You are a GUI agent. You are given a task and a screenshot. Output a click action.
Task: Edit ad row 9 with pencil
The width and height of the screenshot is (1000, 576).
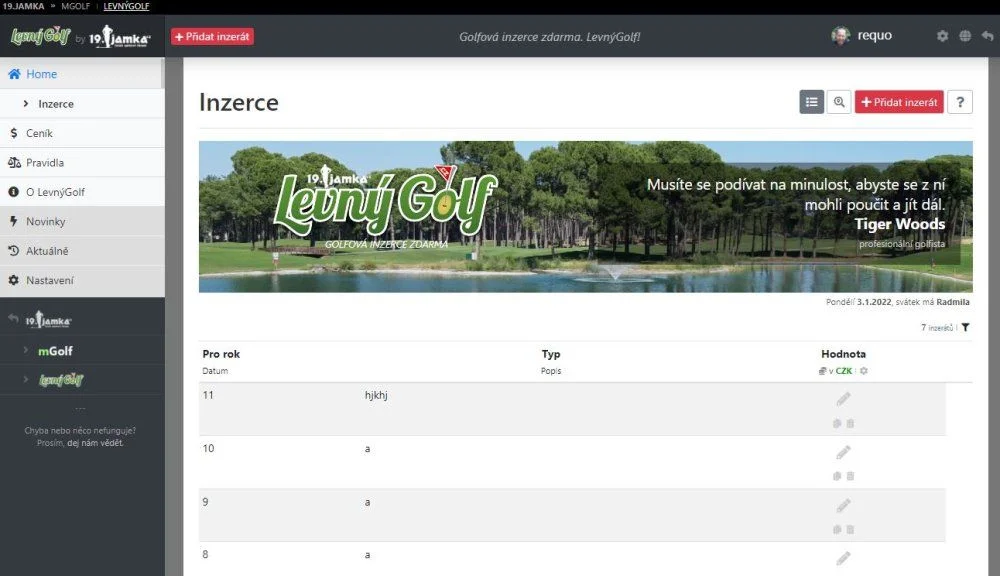pos(843,506)
